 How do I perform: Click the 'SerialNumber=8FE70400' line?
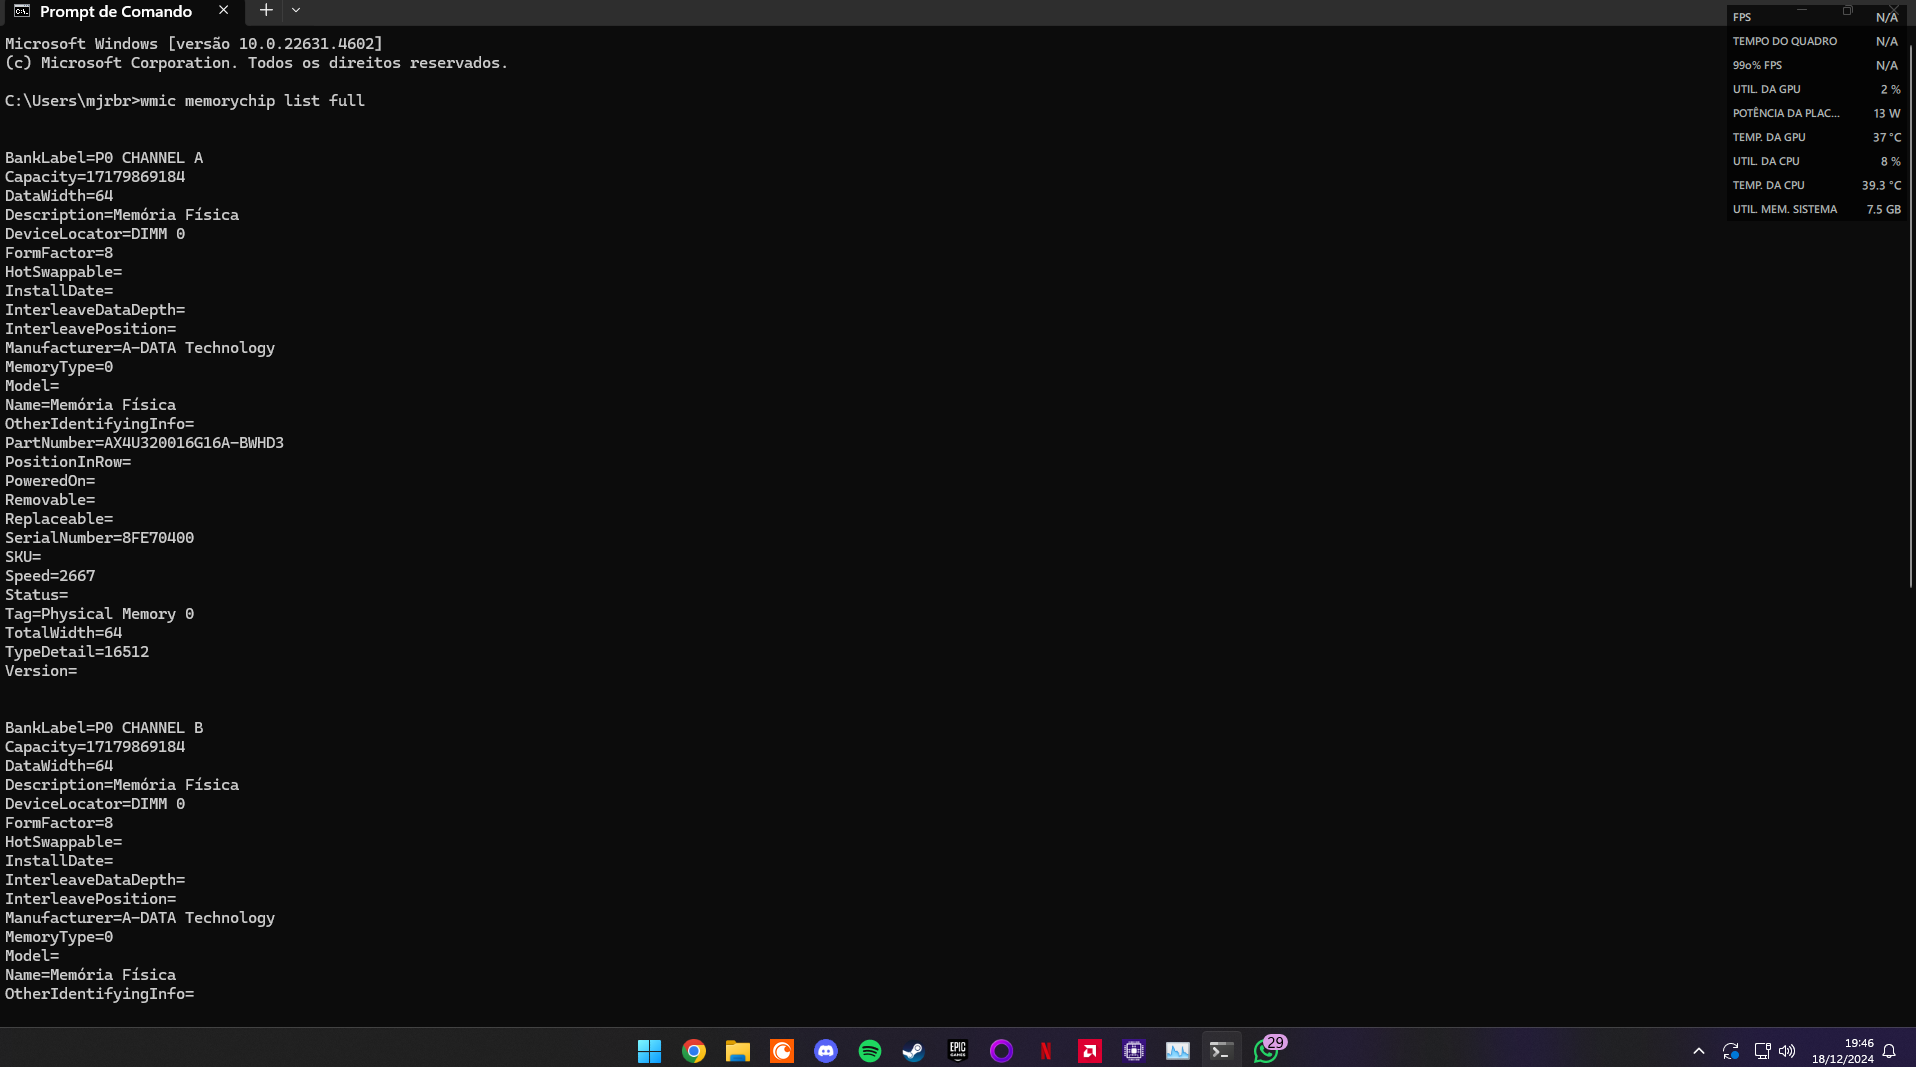(100, 538)
